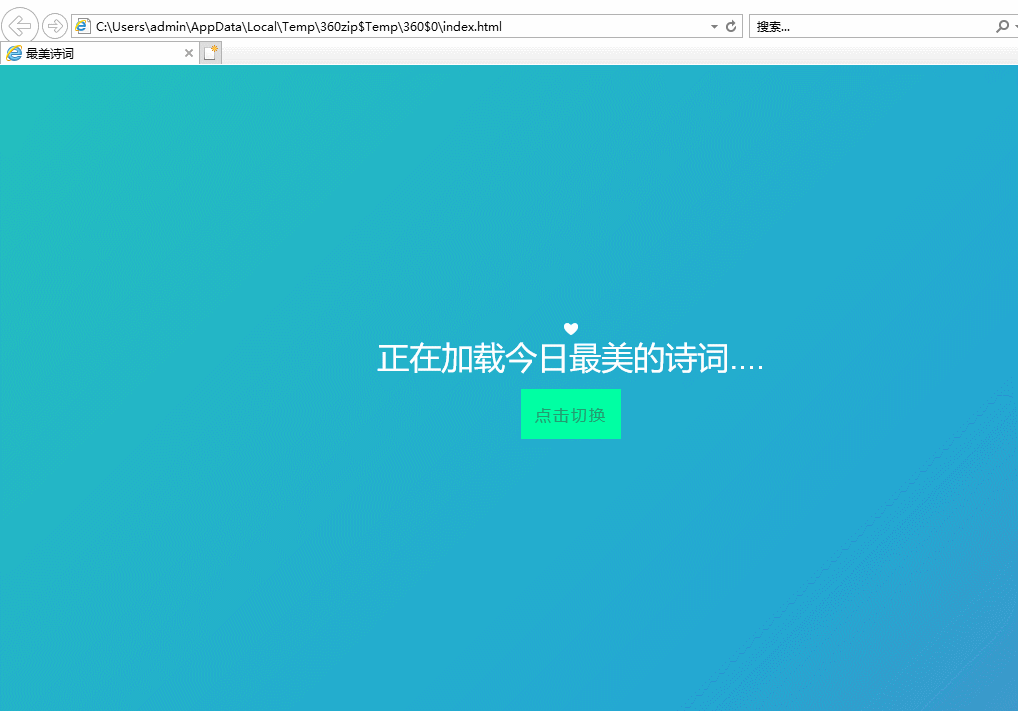Open the address bar history dropdown arrow
1018x711 pixels.
714,27
